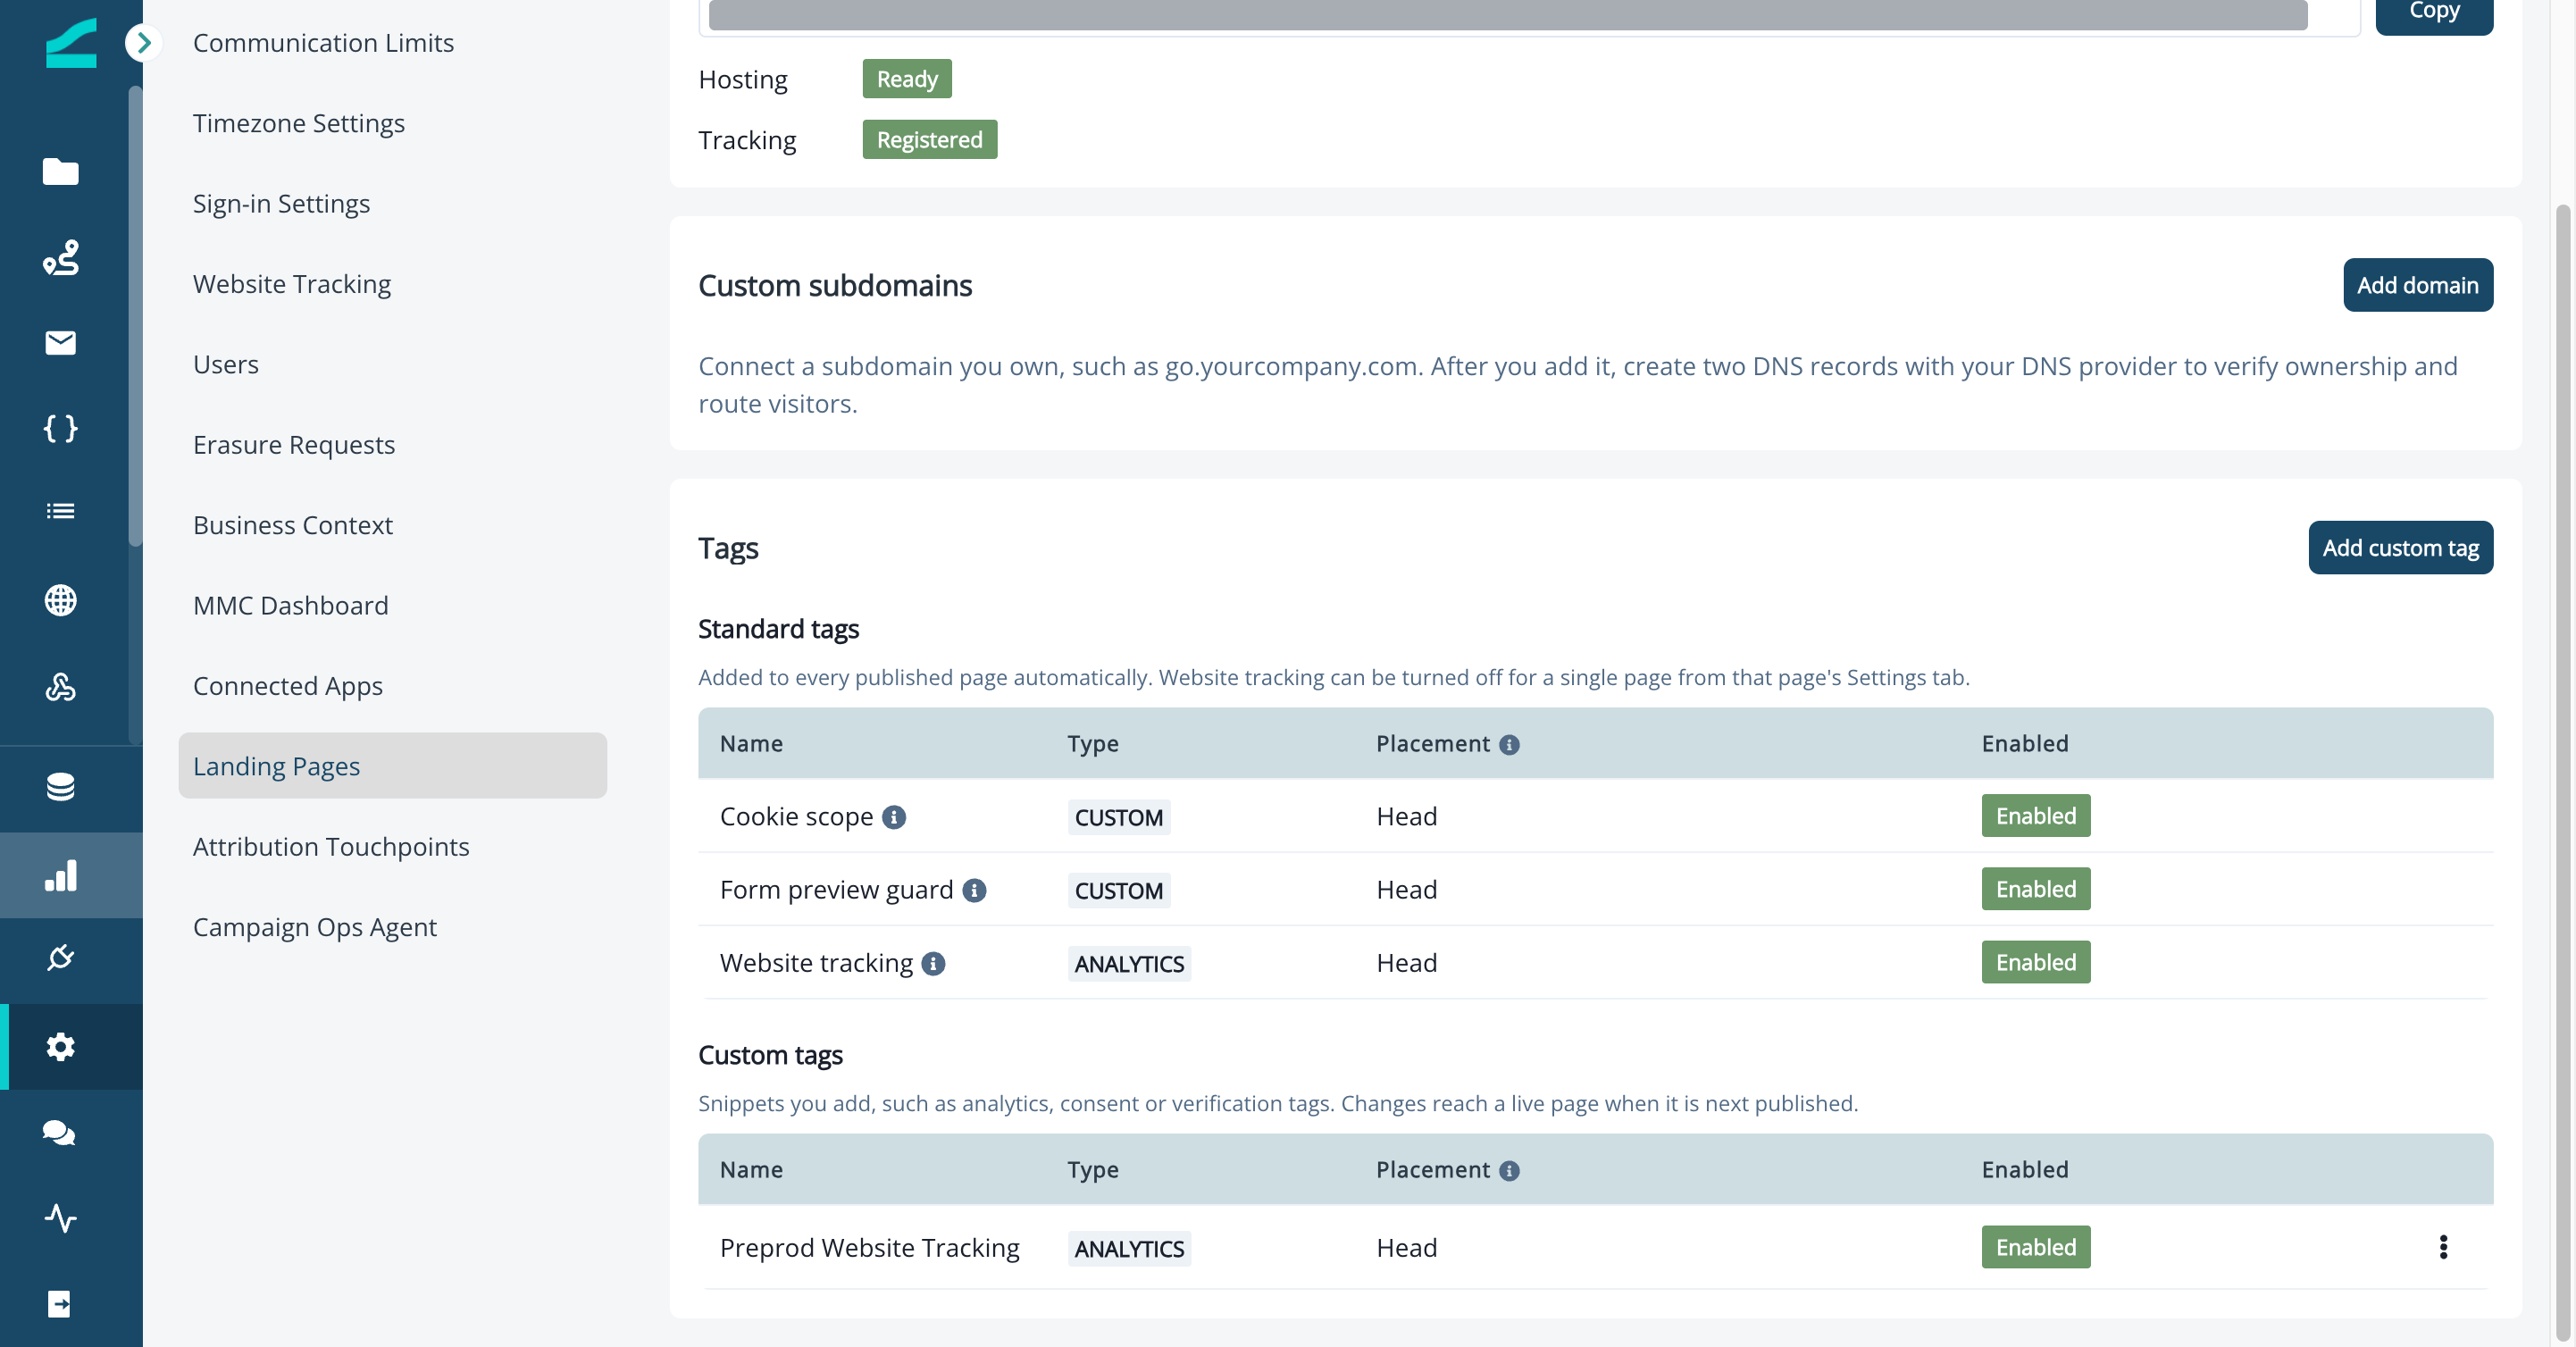The width and height of the screenshot is (2576, 1347).
Task: Show info for Website tracking tag
Action: click(x=933, y=963)
